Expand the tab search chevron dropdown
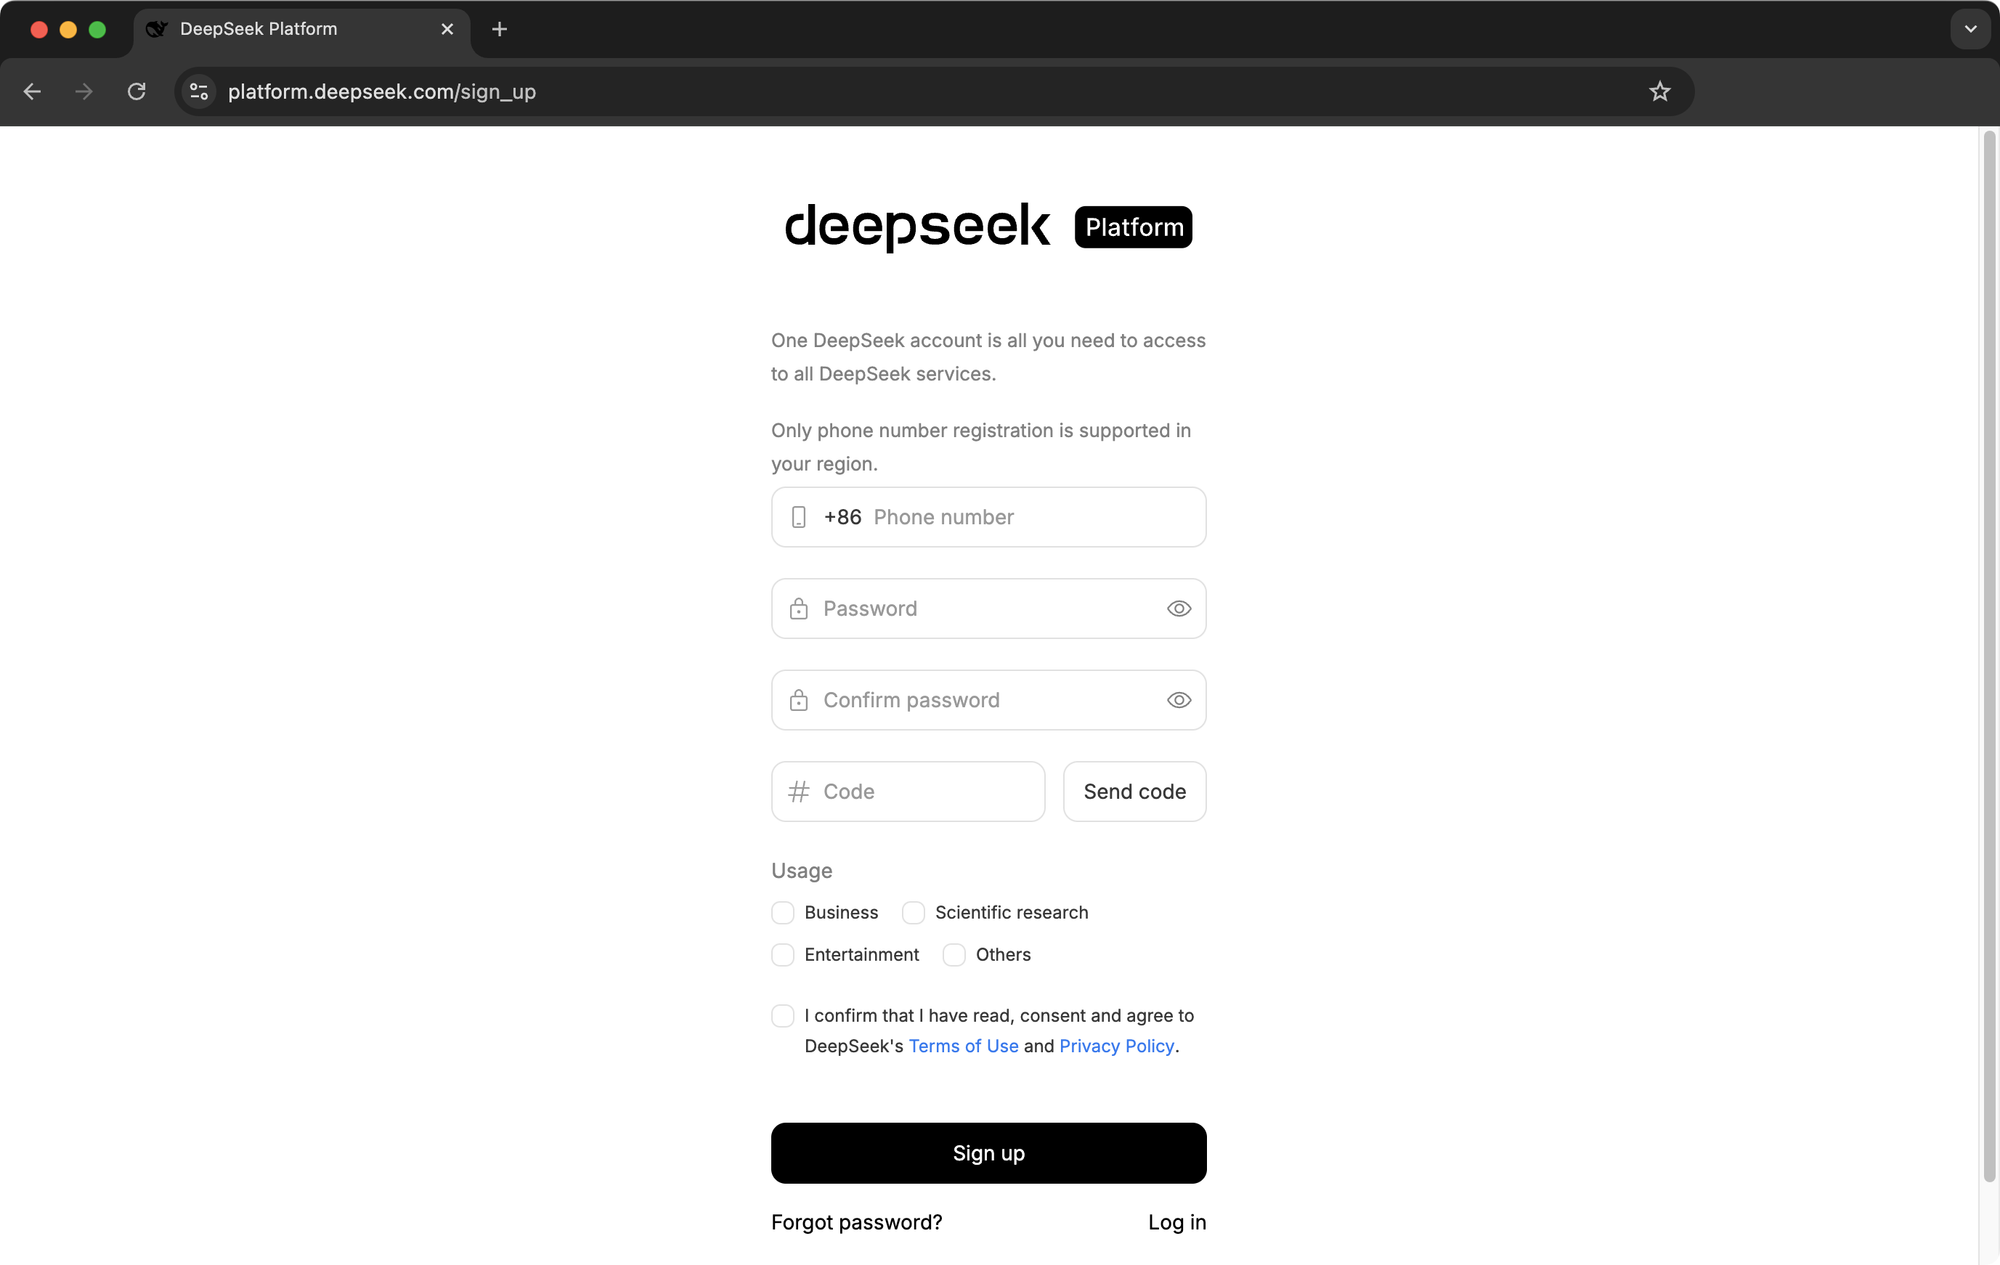 coord(1970,29)
